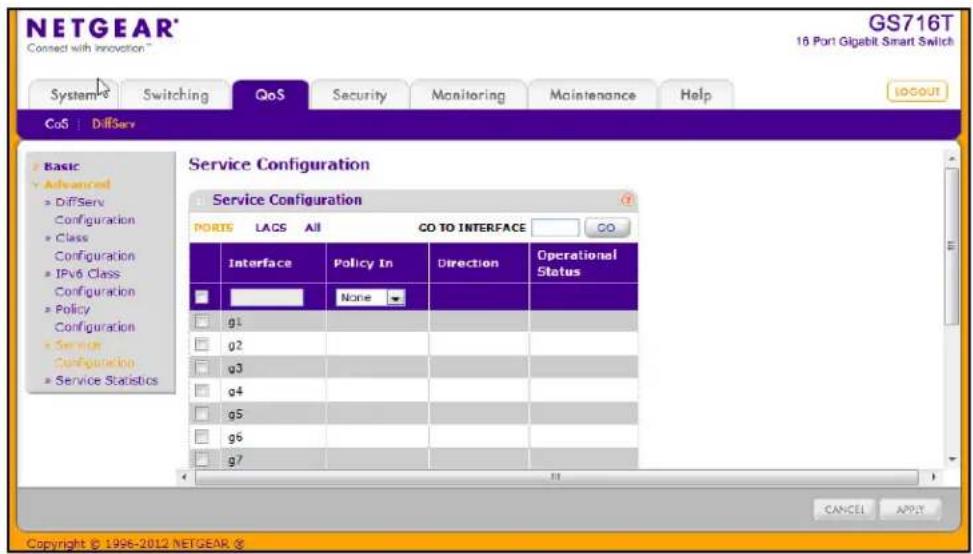Select the g6 interface row text

pos(235,437)
